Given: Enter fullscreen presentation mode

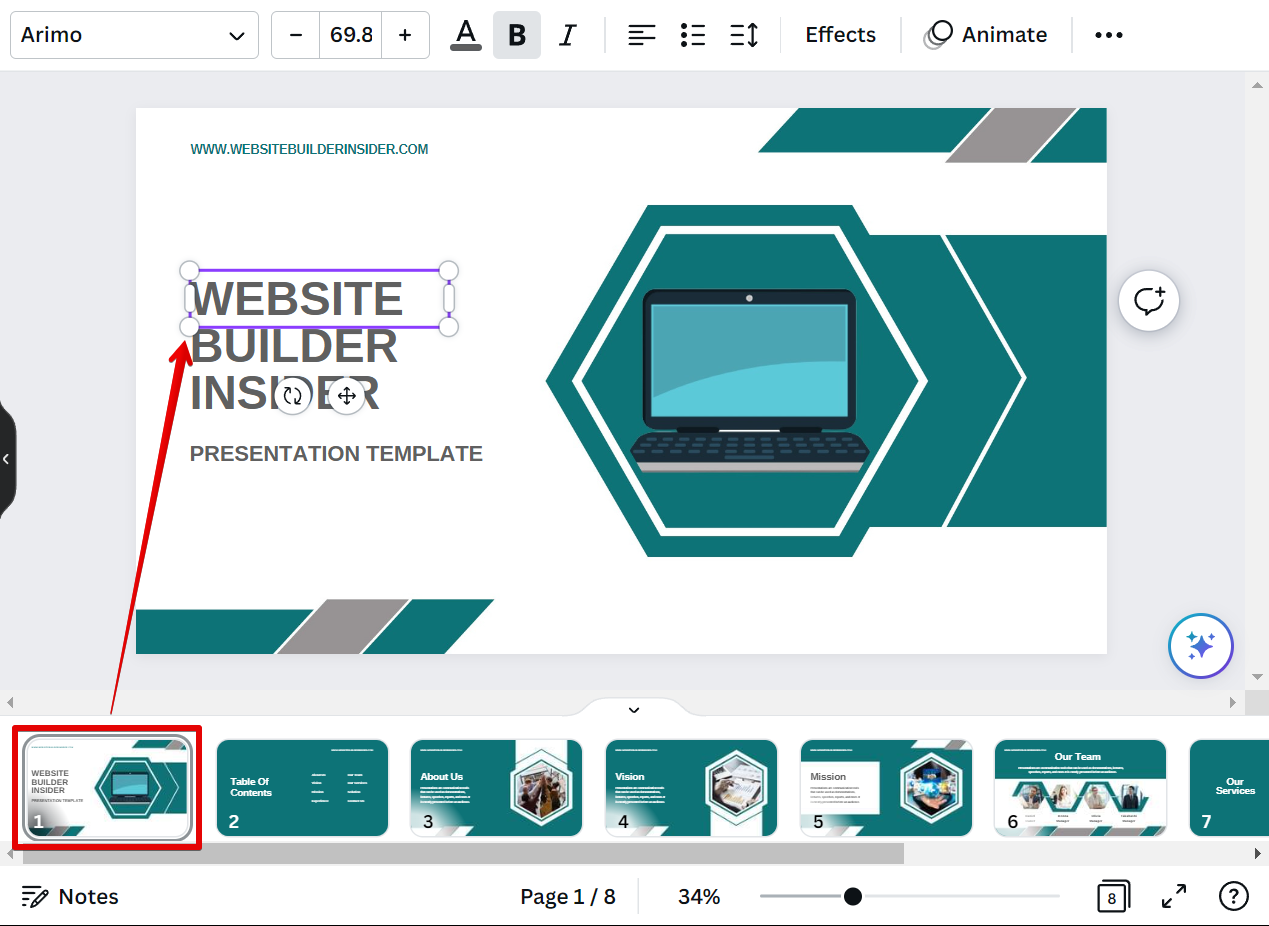Looking at the screenshot, I should (x=1174, y=897).
